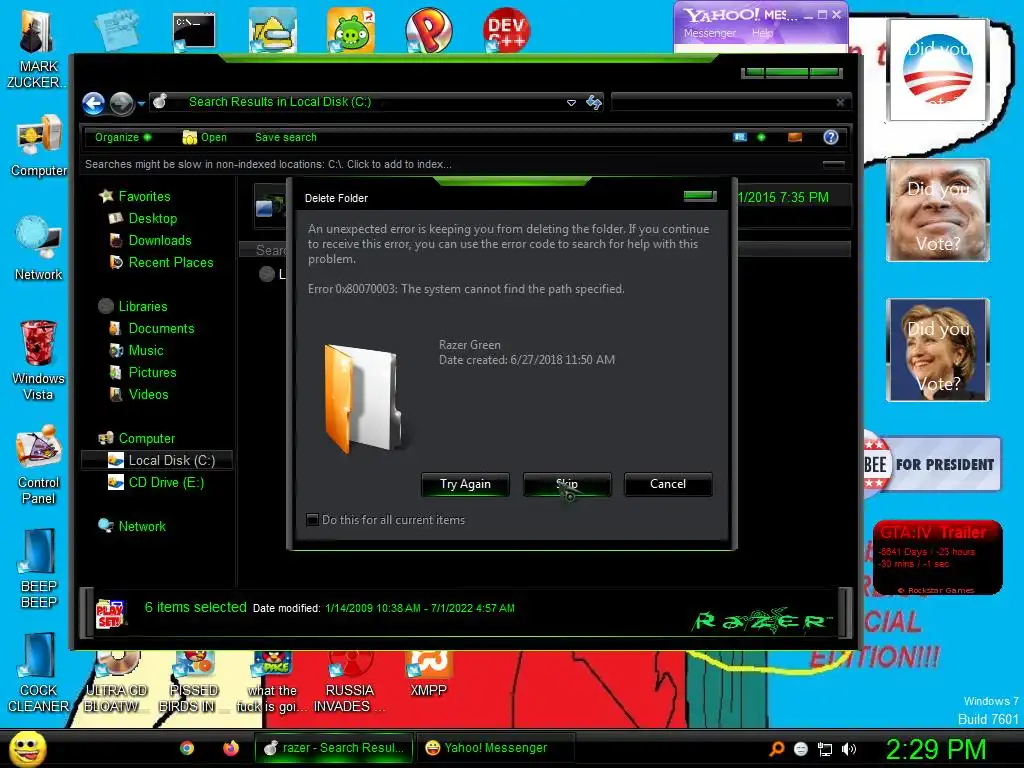Switch to Yahoo! Messenger taskbar button

(496, 748)
